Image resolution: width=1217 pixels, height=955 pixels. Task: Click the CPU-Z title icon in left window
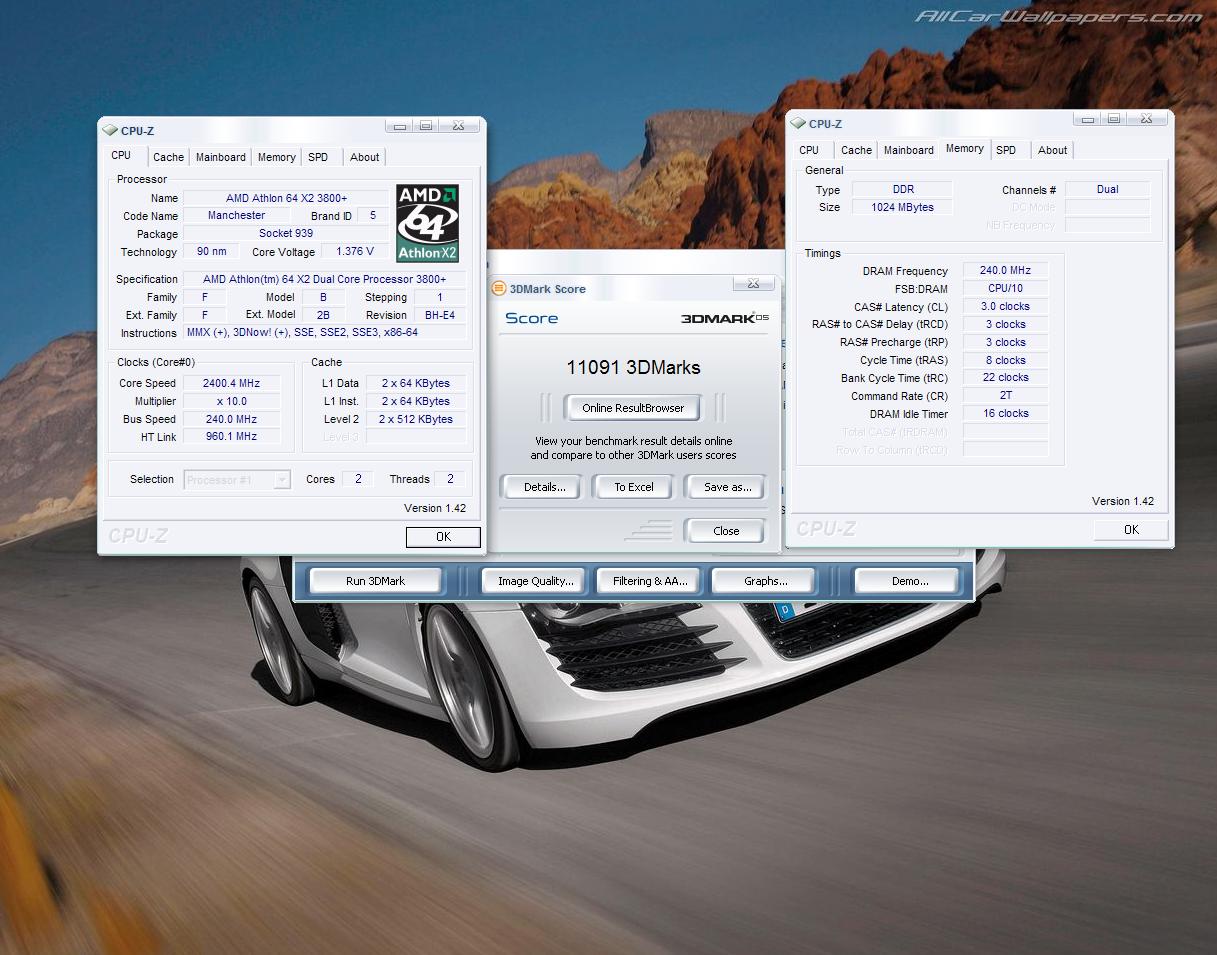click(x=110, y=130)
